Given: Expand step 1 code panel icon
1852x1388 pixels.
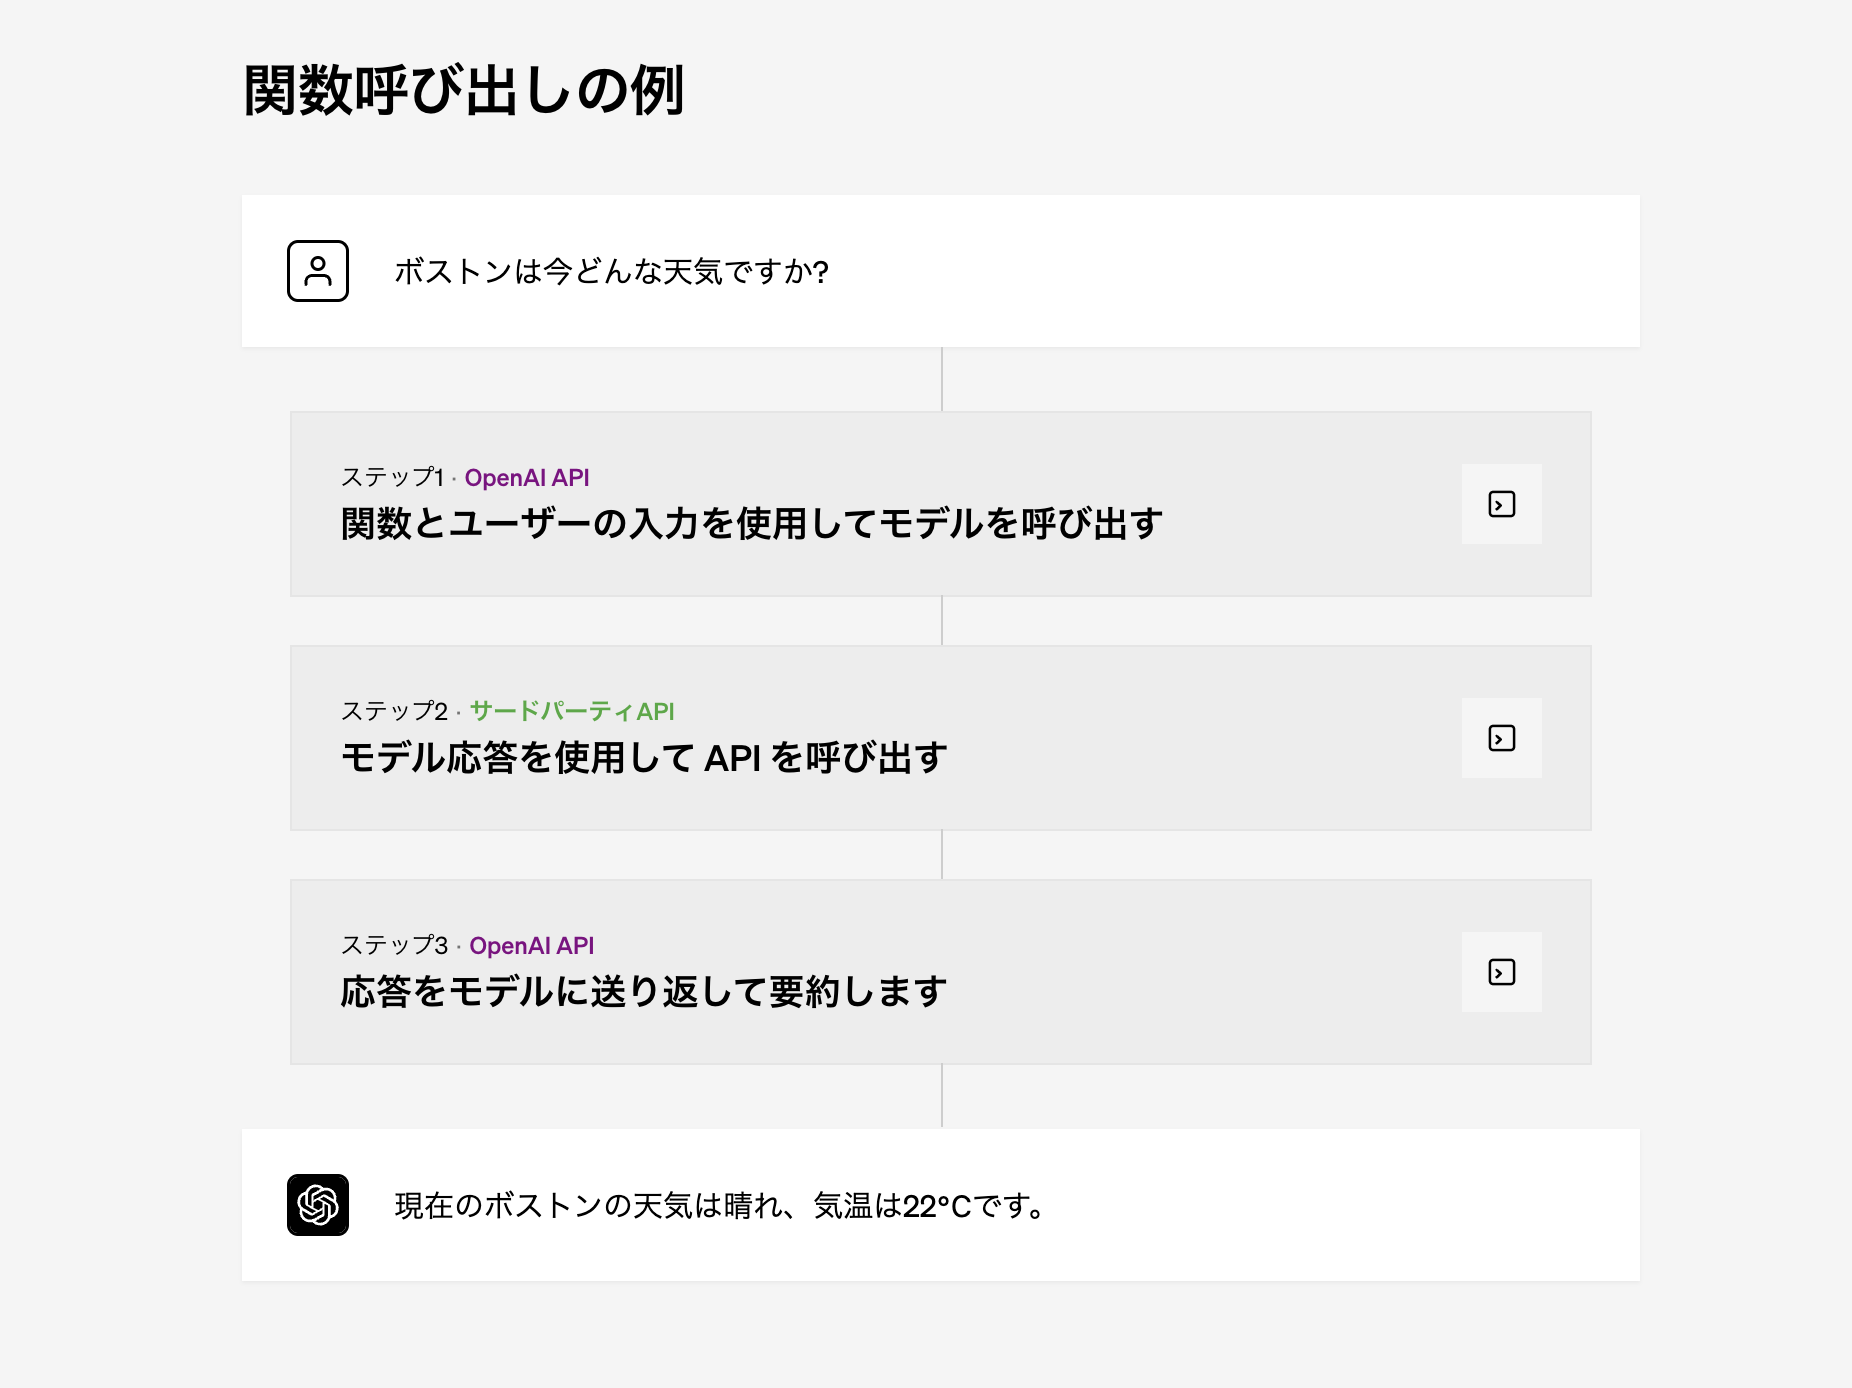Looking at the screenshot, I should pyautogui.click(x=1501, y=504).
